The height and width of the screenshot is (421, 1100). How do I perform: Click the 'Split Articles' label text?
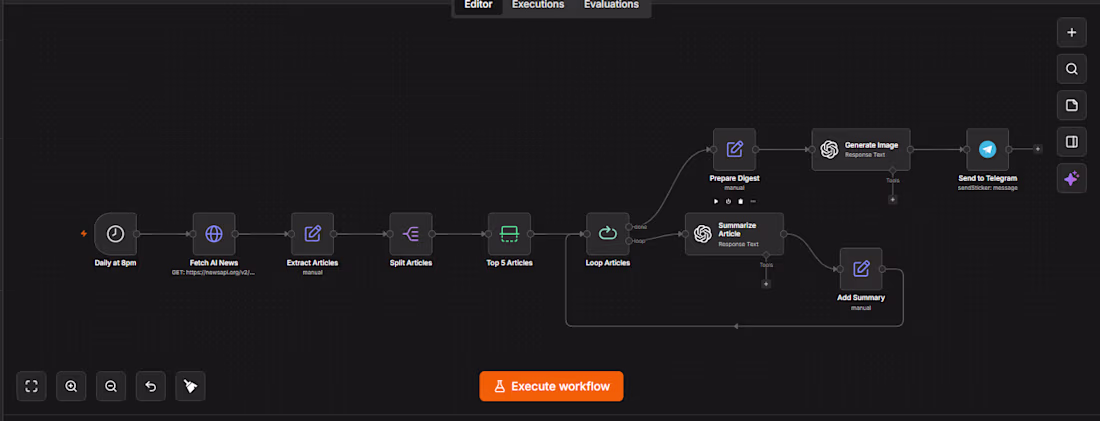pyautogui.click(x=411, y=263)
